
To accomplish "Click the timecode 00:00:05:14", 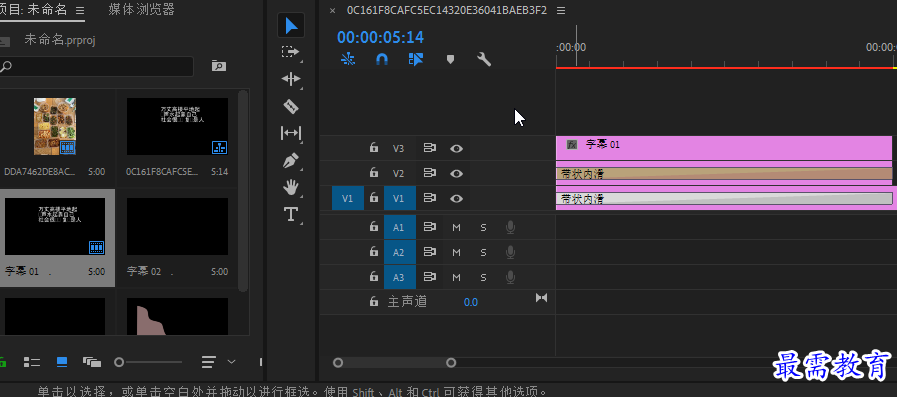I will tap(380, 37).
